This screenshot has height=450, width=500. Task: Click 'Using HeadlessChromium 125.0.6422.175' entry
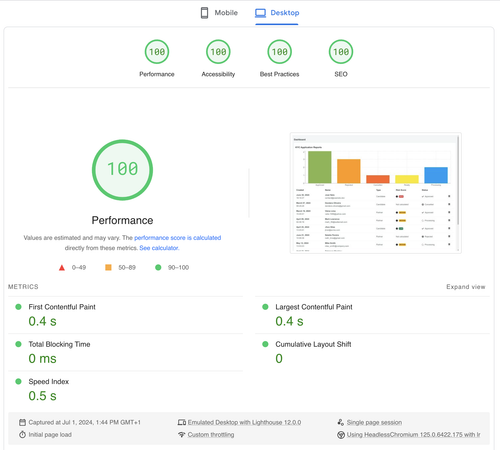point(413,435)
